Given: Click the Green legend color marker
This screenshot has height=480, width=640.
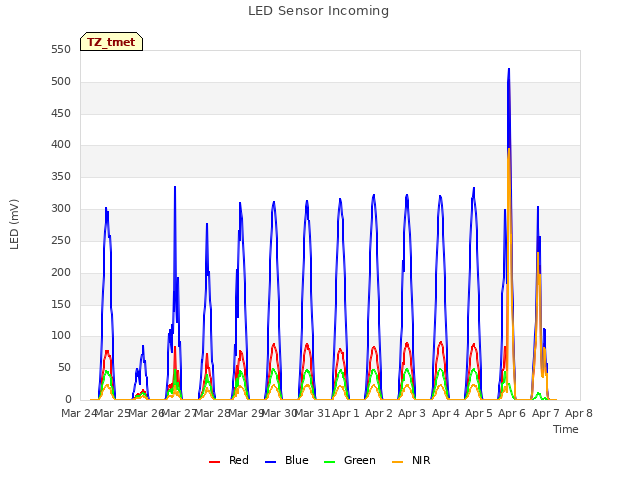Looking at the screenshot, I should pos(329,462).
